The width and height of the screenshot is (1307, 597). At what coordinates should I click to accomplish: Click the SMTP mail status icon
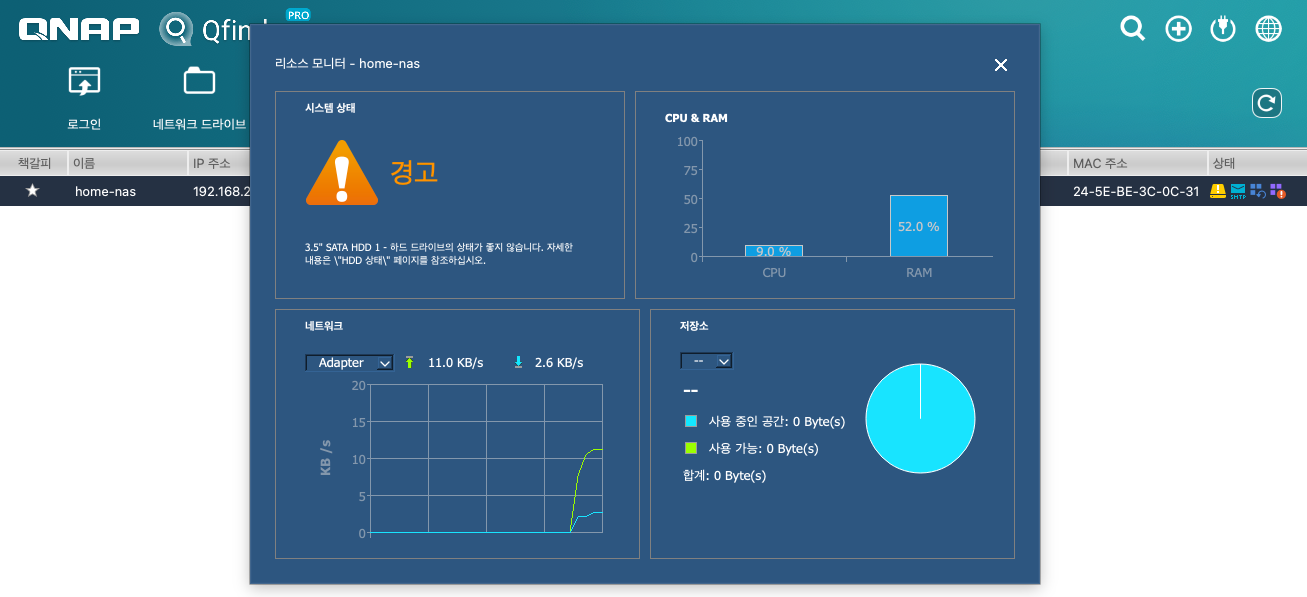pos(1238,190)
